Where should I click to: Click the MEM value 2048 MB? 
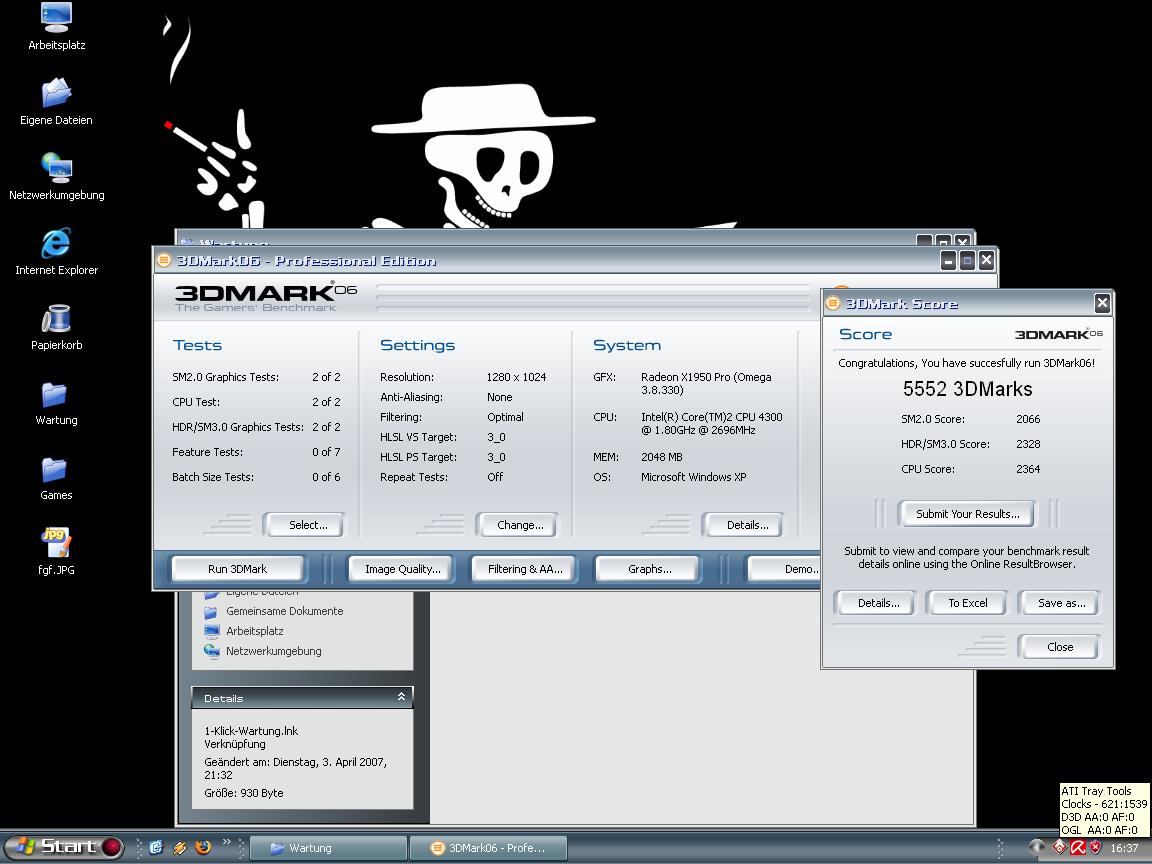[661, 457]
